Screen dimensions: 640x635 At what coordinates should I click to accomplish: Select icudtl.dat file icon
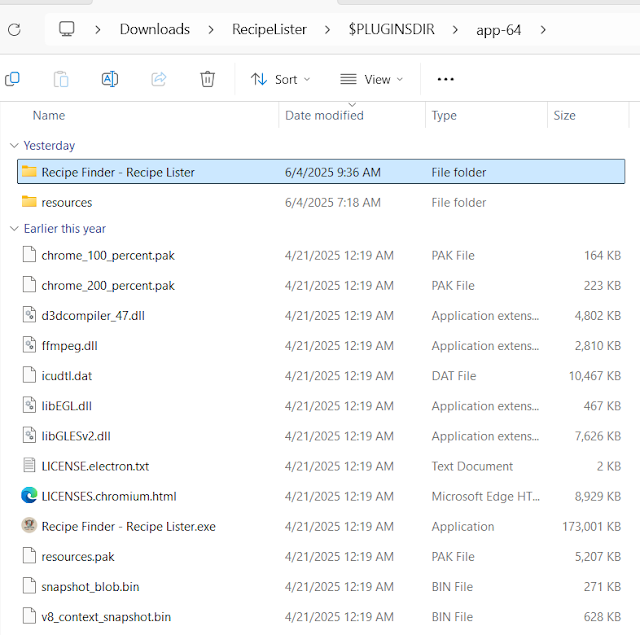[29, 375]
